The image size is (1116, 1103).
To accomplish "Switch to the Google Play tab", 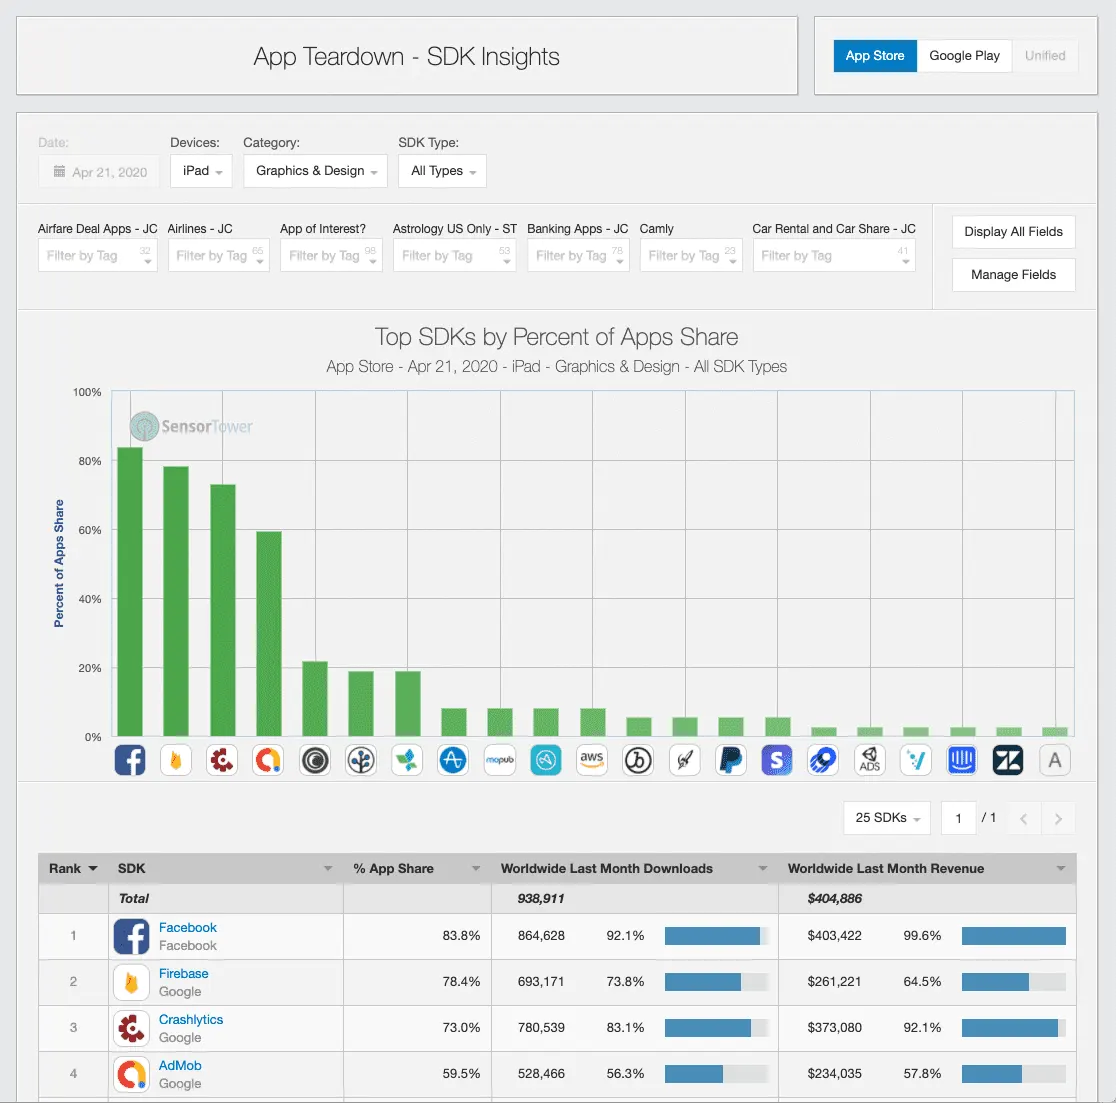I will (x=964, y=56).
